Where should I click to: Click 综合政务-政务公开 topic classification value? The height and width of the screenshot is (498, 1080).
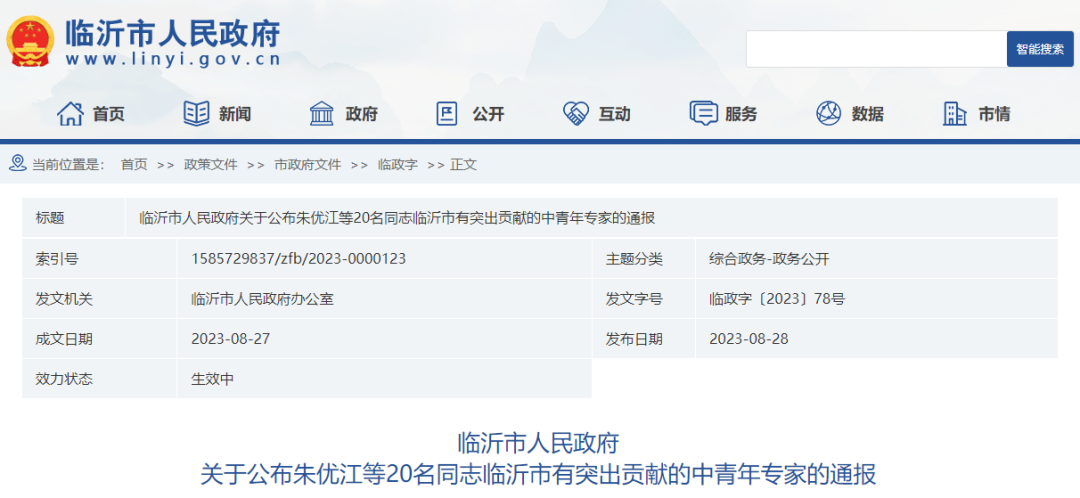click(x=769, y=259)
